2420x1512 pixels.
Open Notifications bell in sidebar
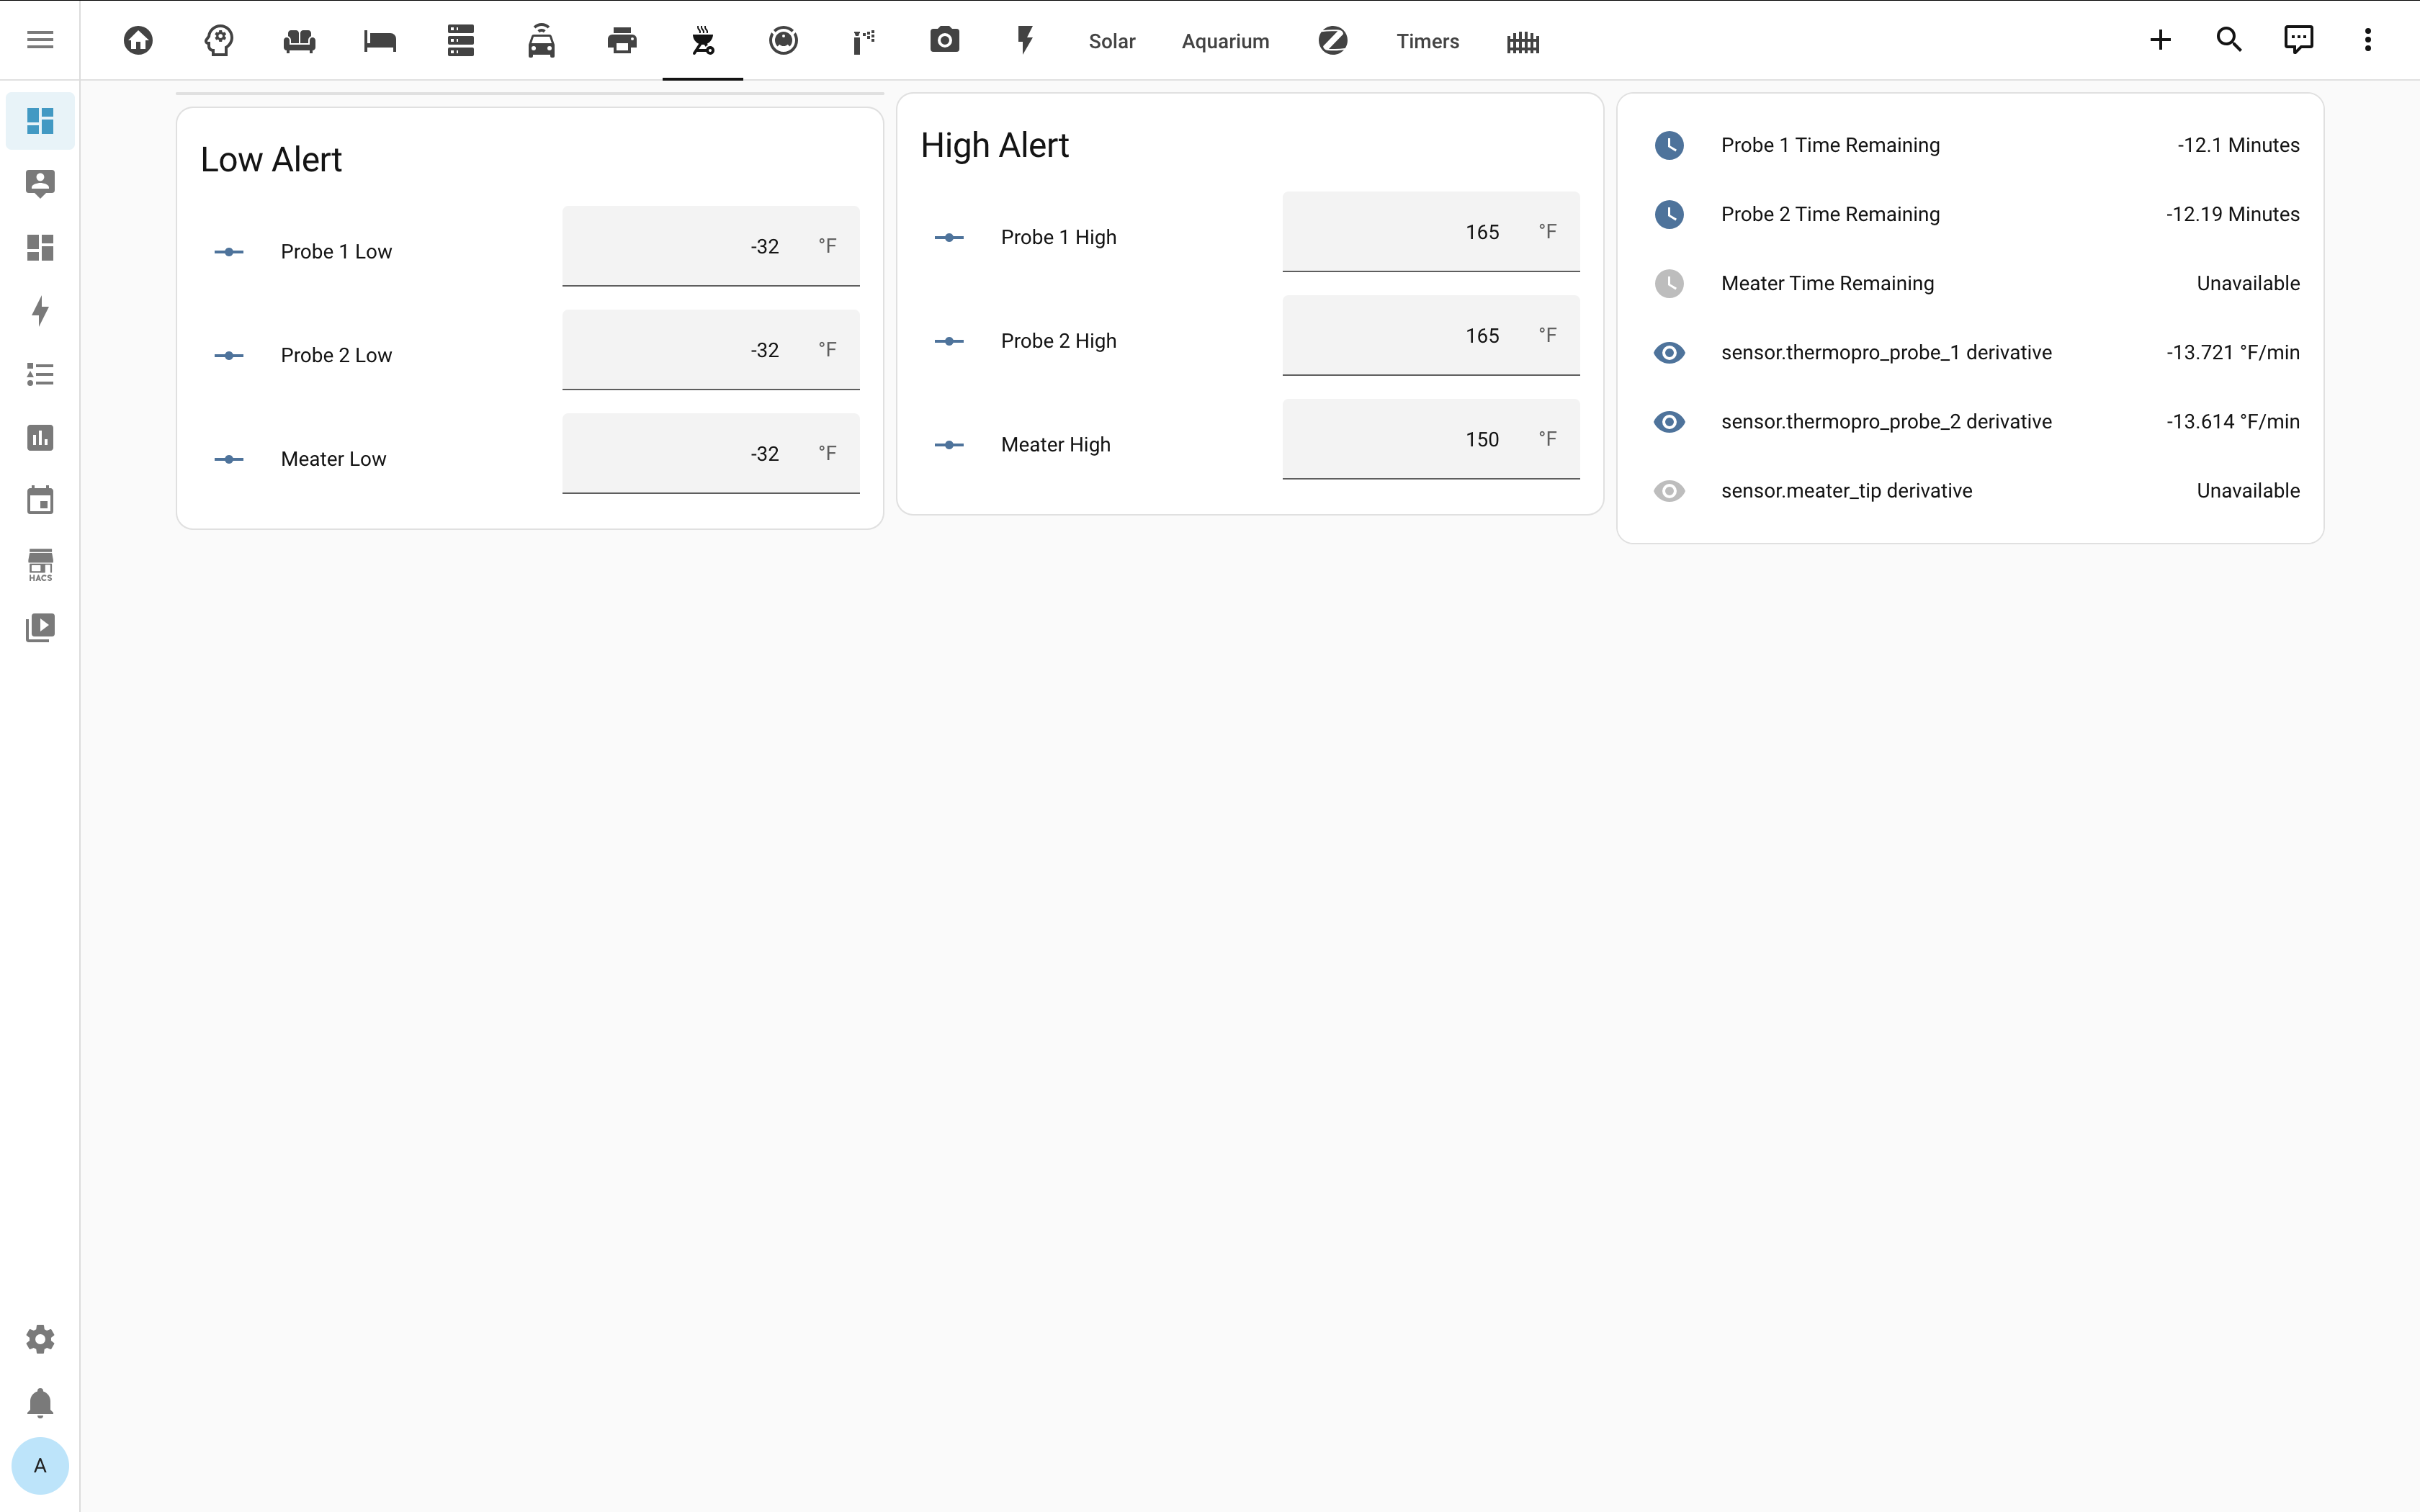(x=40, y=1403)
